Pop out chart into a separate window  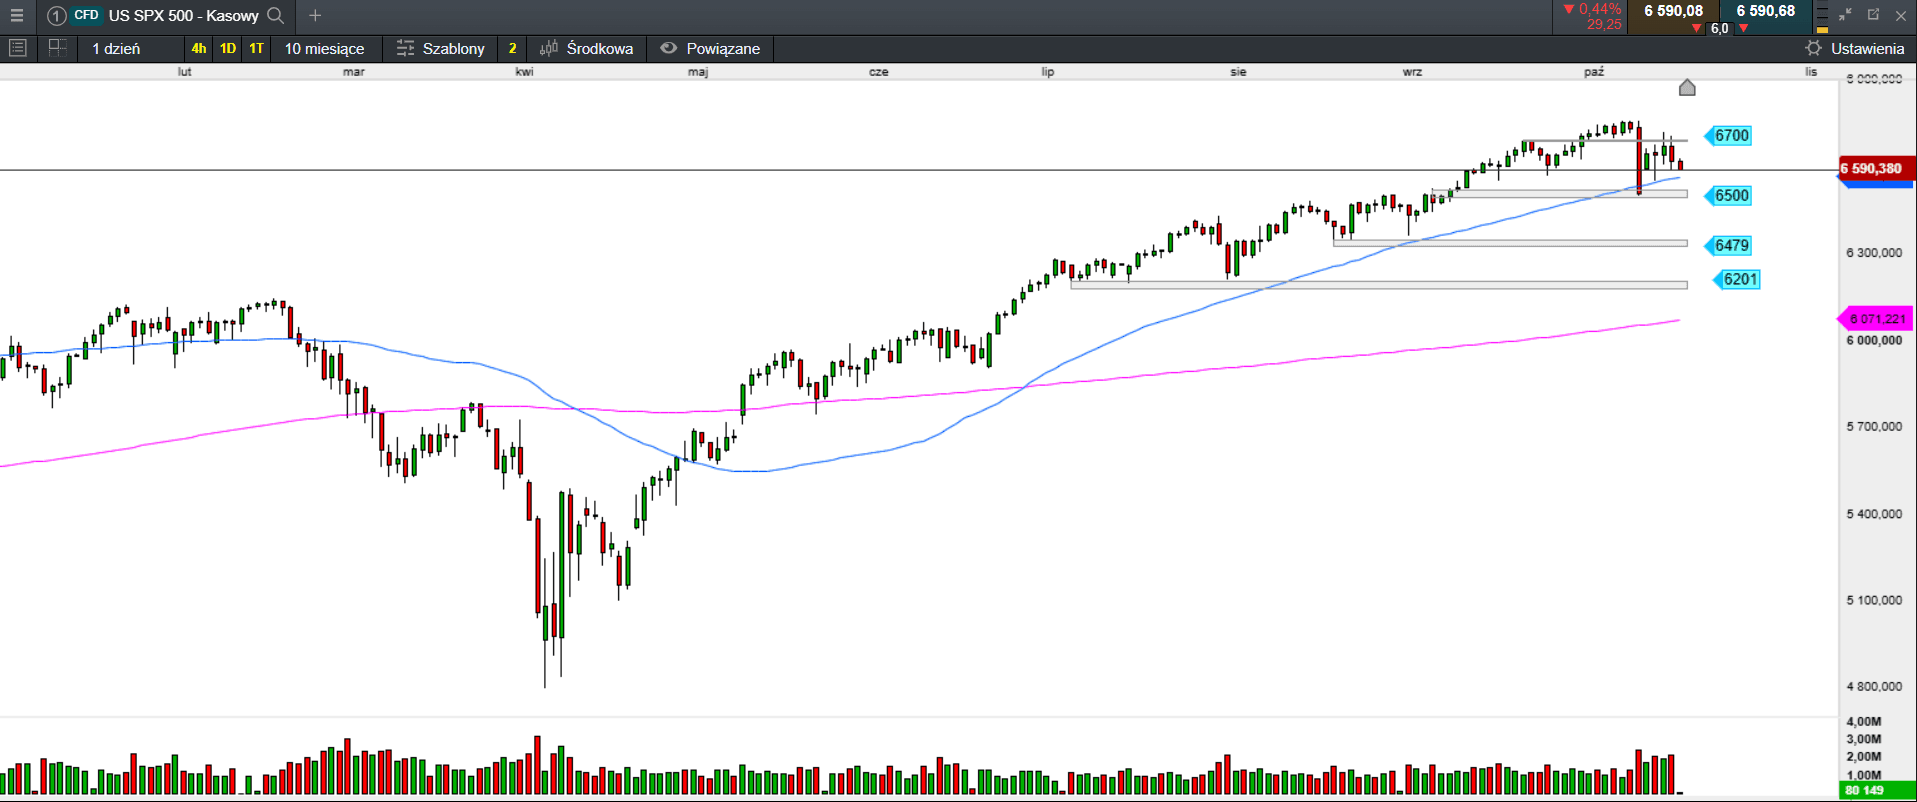pos(1873,15)
